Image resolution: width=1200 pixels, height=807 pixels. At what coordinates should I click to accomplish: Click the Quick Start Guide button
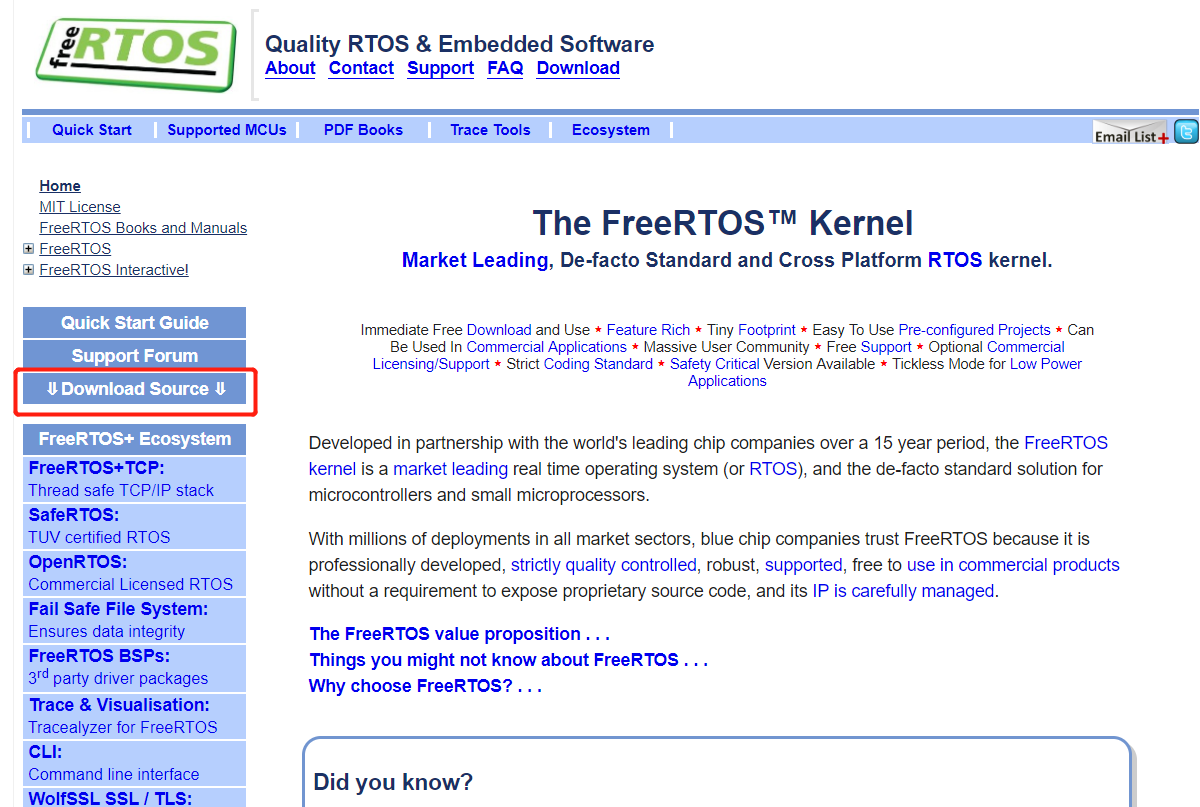click(134, 323)
